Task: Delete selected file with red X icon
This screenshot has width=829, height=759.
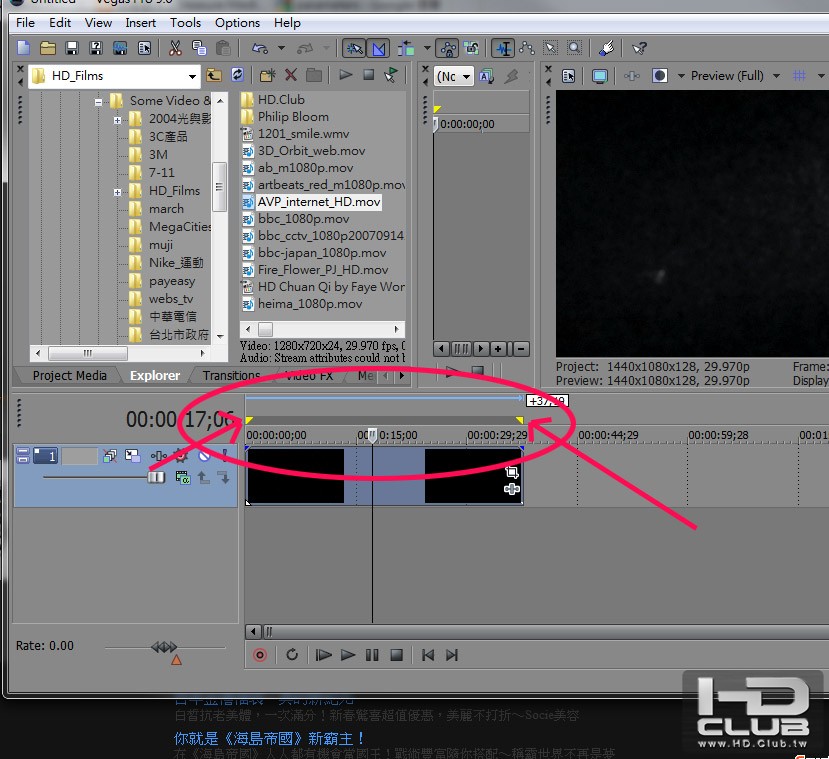Action: point(291,75)
